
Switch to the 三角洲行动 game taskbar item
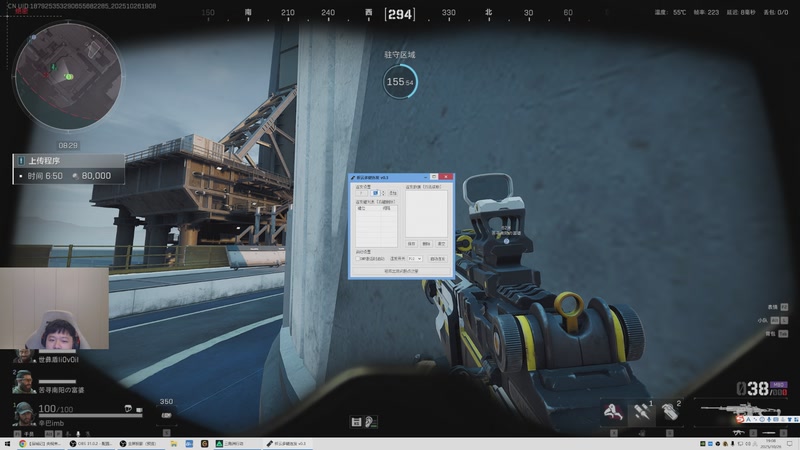pos(237,444)
